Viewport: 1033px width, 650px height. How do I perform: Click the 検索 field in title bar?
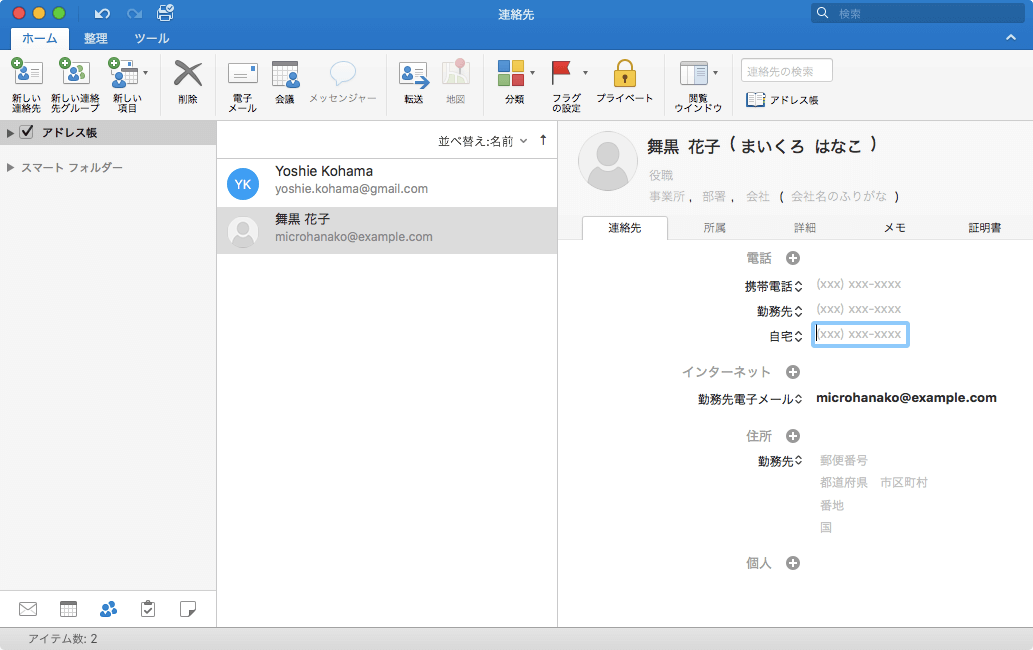(918, 13)
